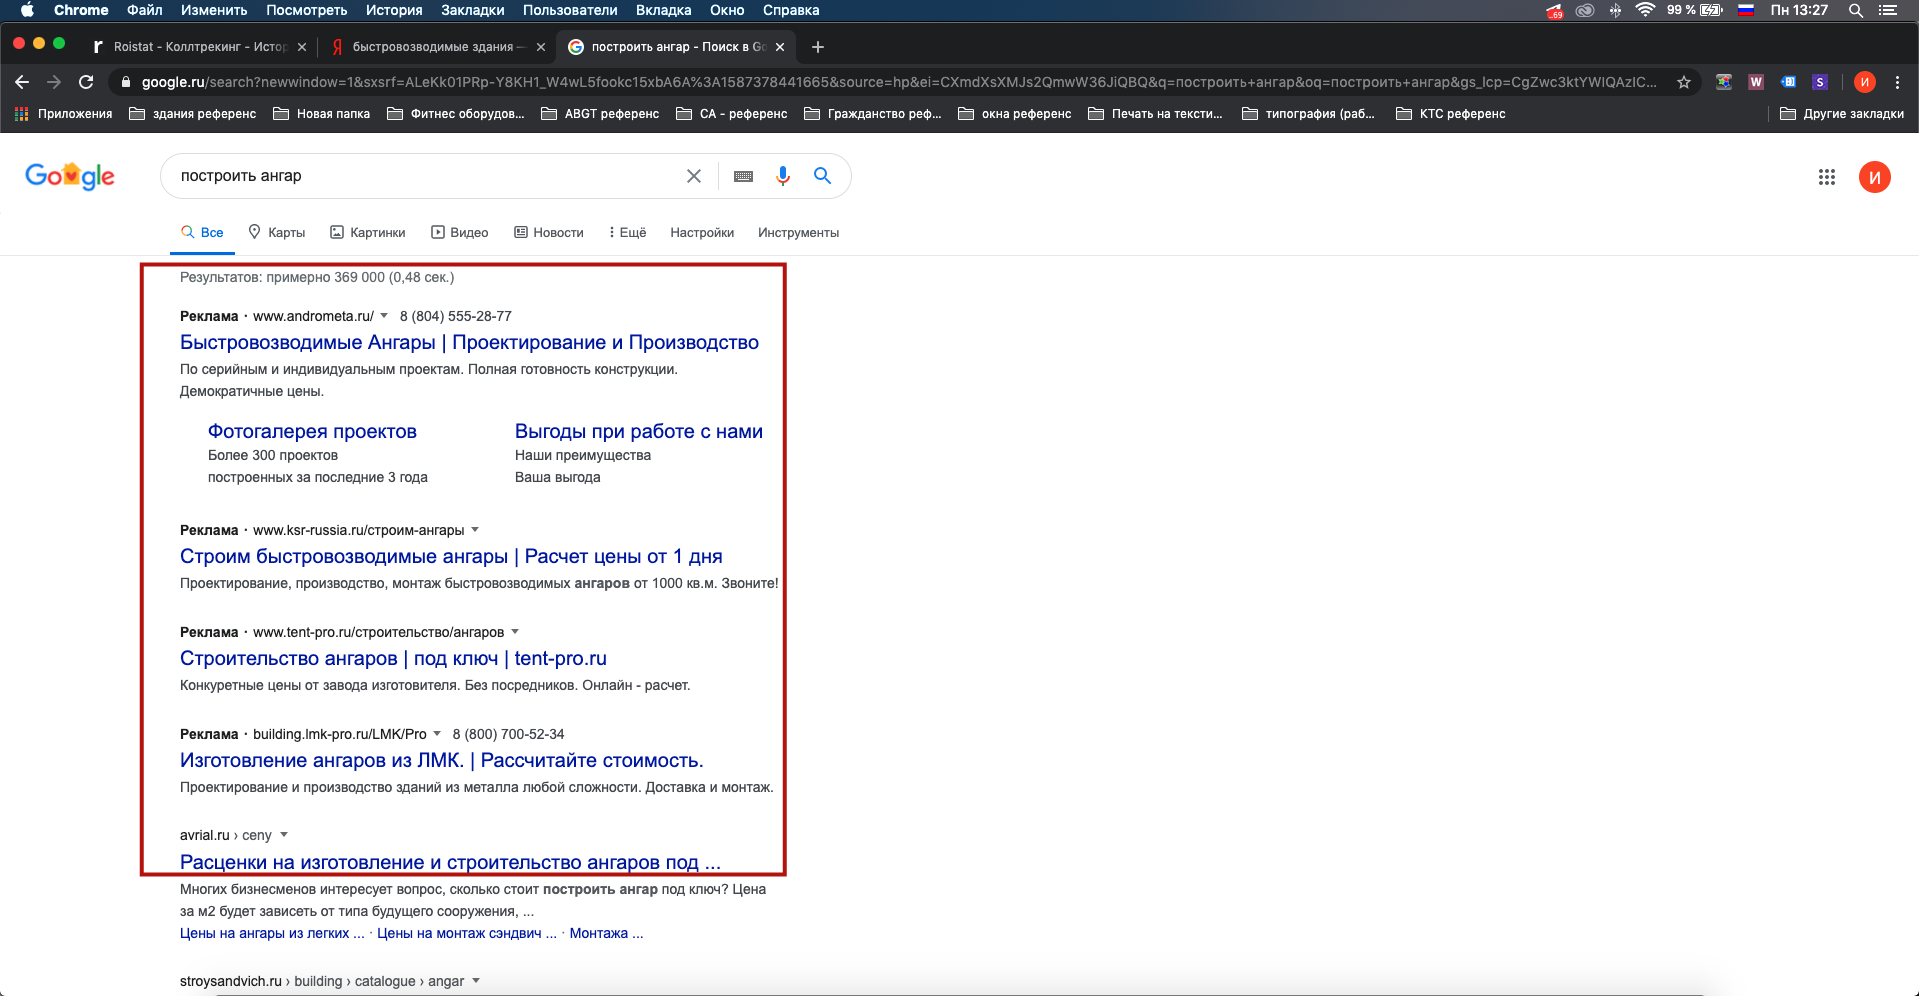The width and height of the screenshot is (1919, 996).
Task: Click the browser address bar URL
Action: point(898,82)
